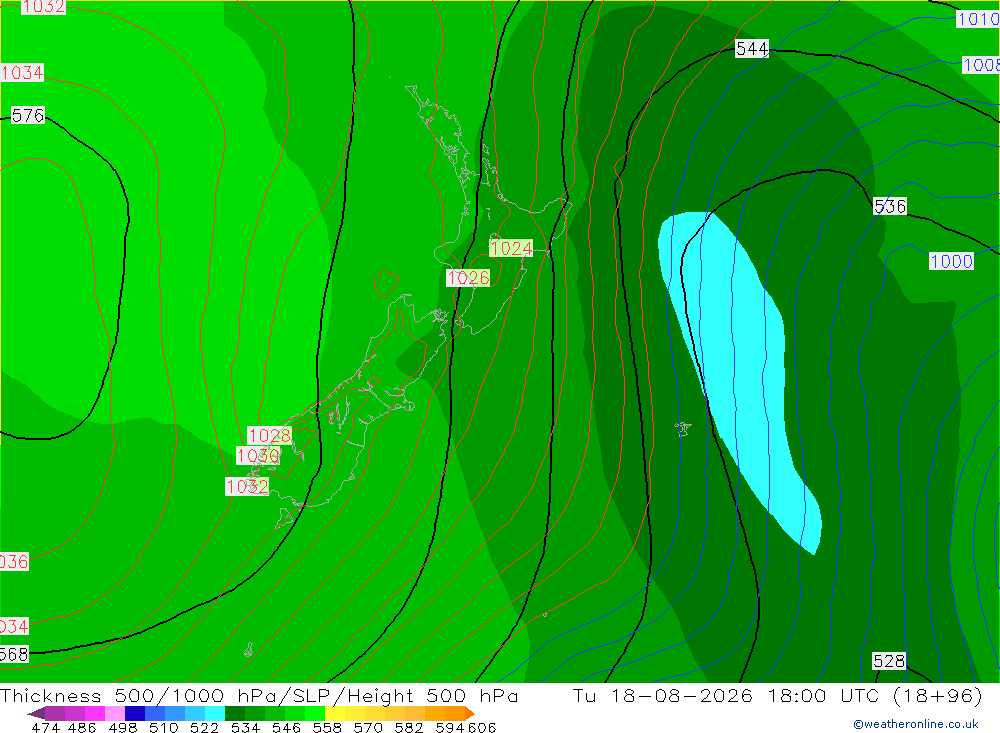This screenshot has height=733, width=1000.
Task: Select the 1028 pressure isobar label
Action: coord(269,436)
